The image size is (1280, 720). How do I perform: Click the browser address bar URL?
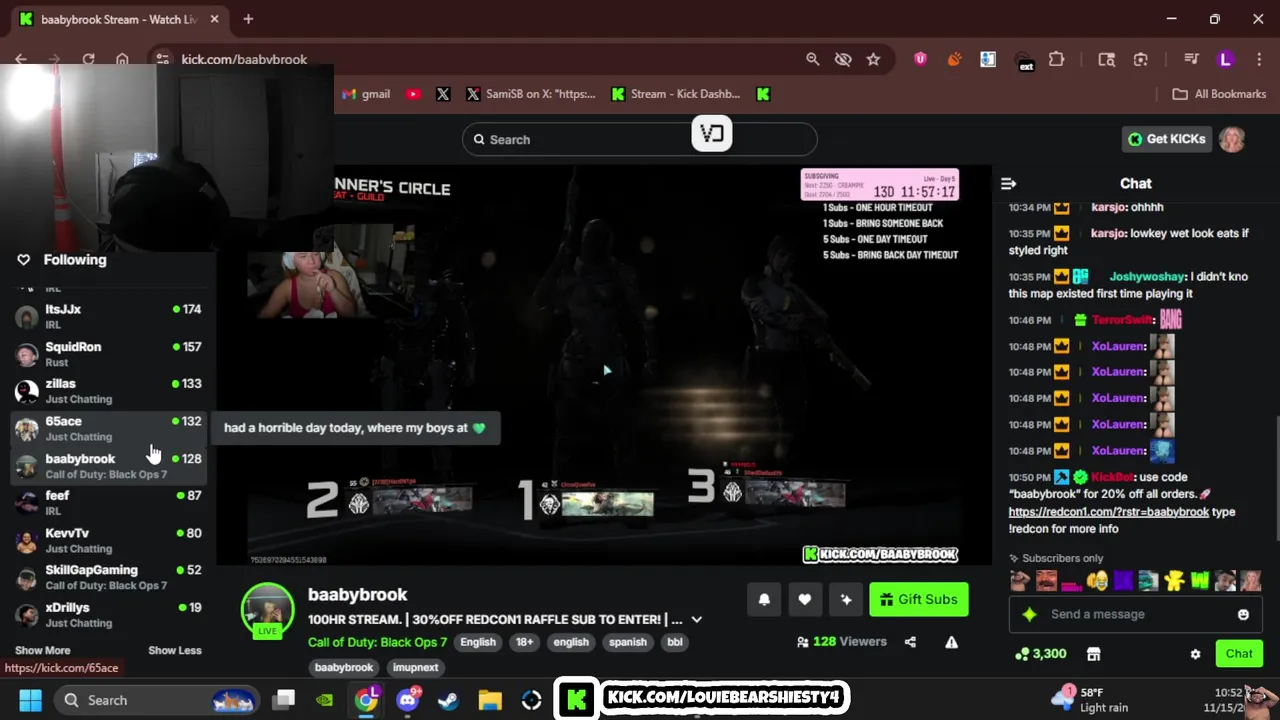point(244,59)
